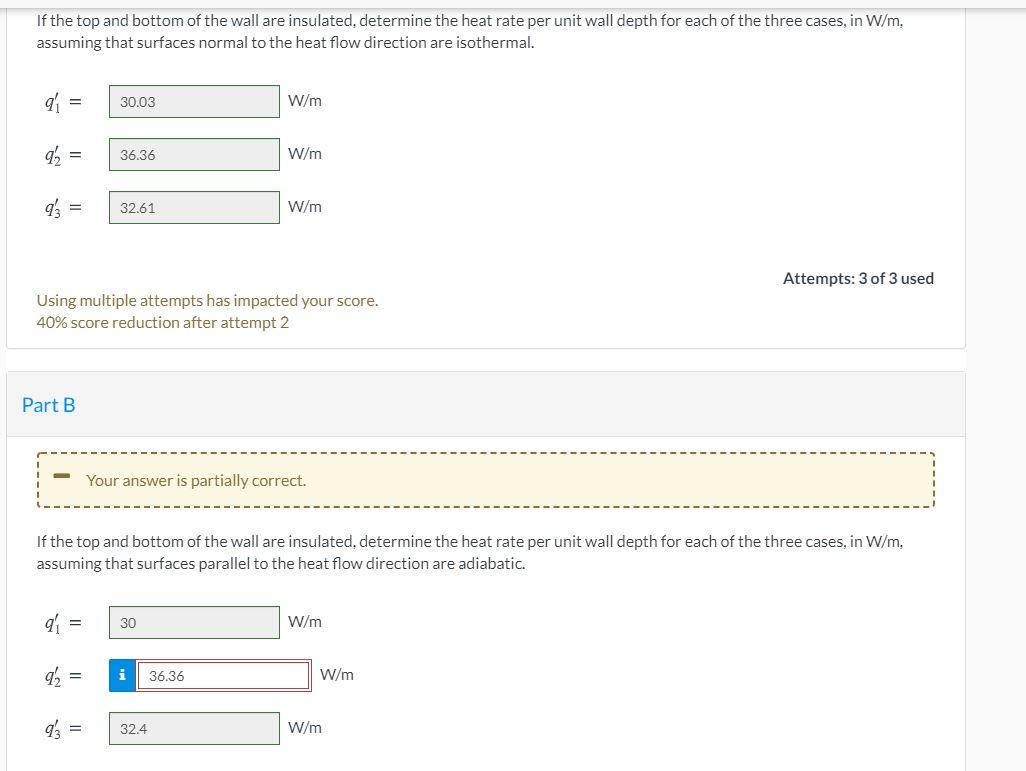Select Part B q3 field showing 32.4

(x=194, y=728)
